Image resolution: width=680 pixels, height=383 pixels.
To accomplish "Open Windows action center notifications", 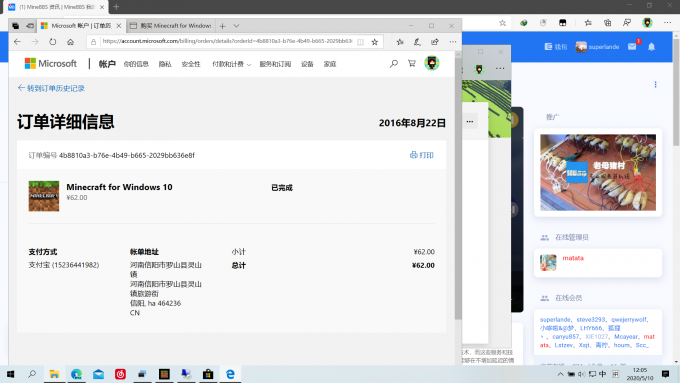I will pos(665,374).
